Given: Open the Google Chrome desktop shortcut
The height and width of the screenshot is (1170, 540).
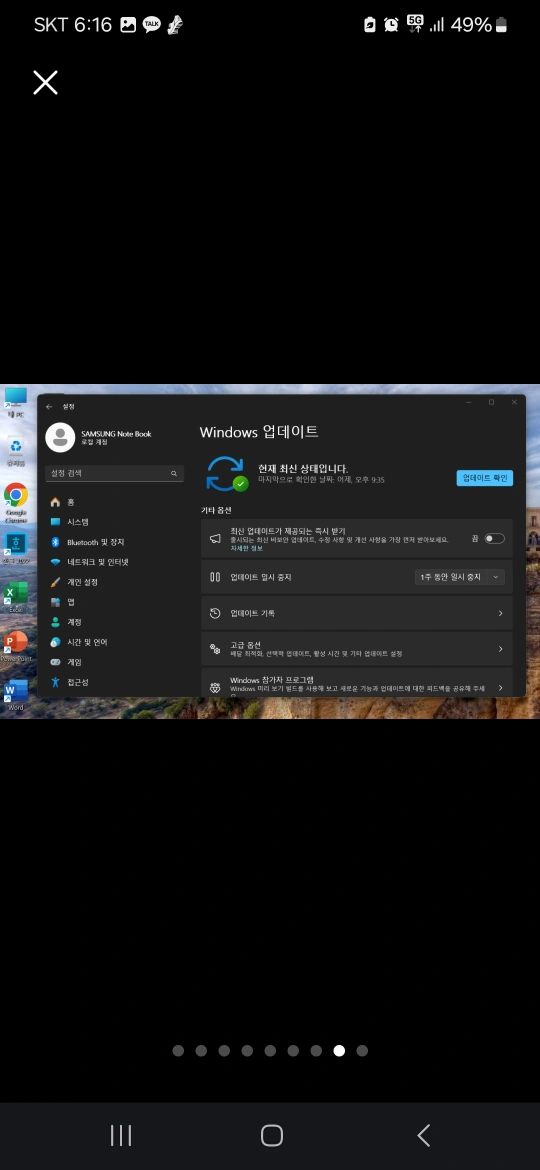Looking at the screenshot, I should click(x=16, y=501).
